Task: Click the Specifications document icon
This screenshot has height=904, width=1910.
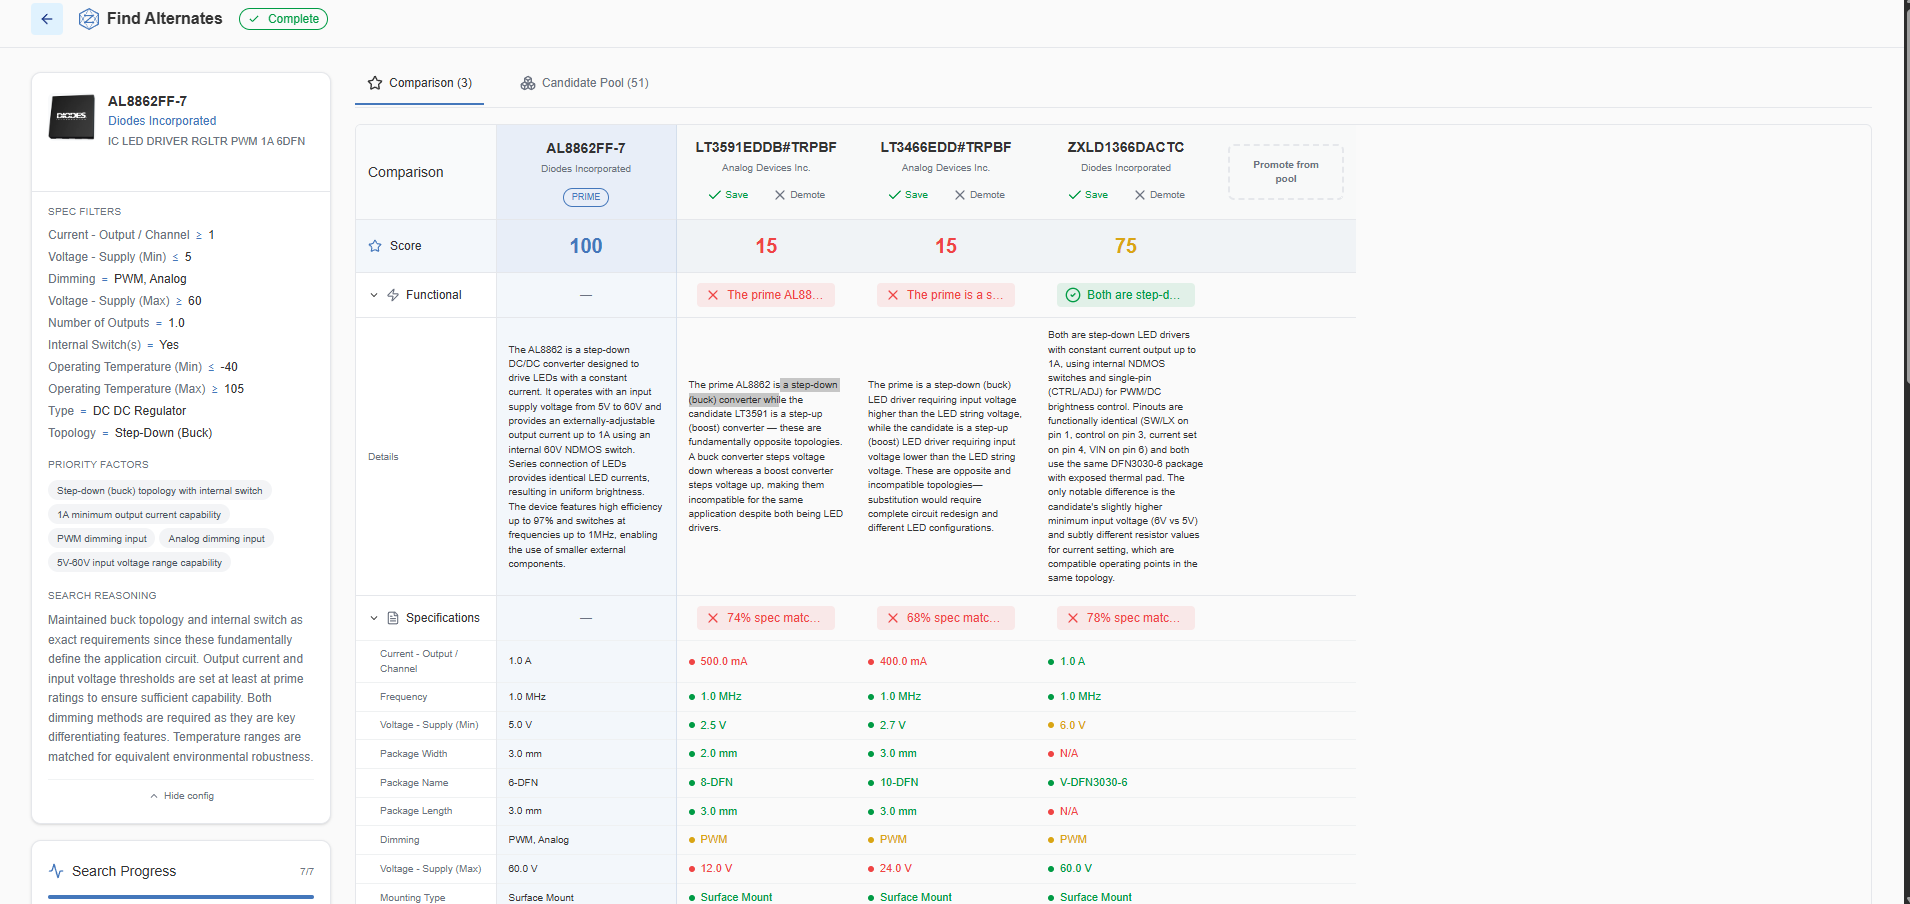Action: (x=393, y=618)
